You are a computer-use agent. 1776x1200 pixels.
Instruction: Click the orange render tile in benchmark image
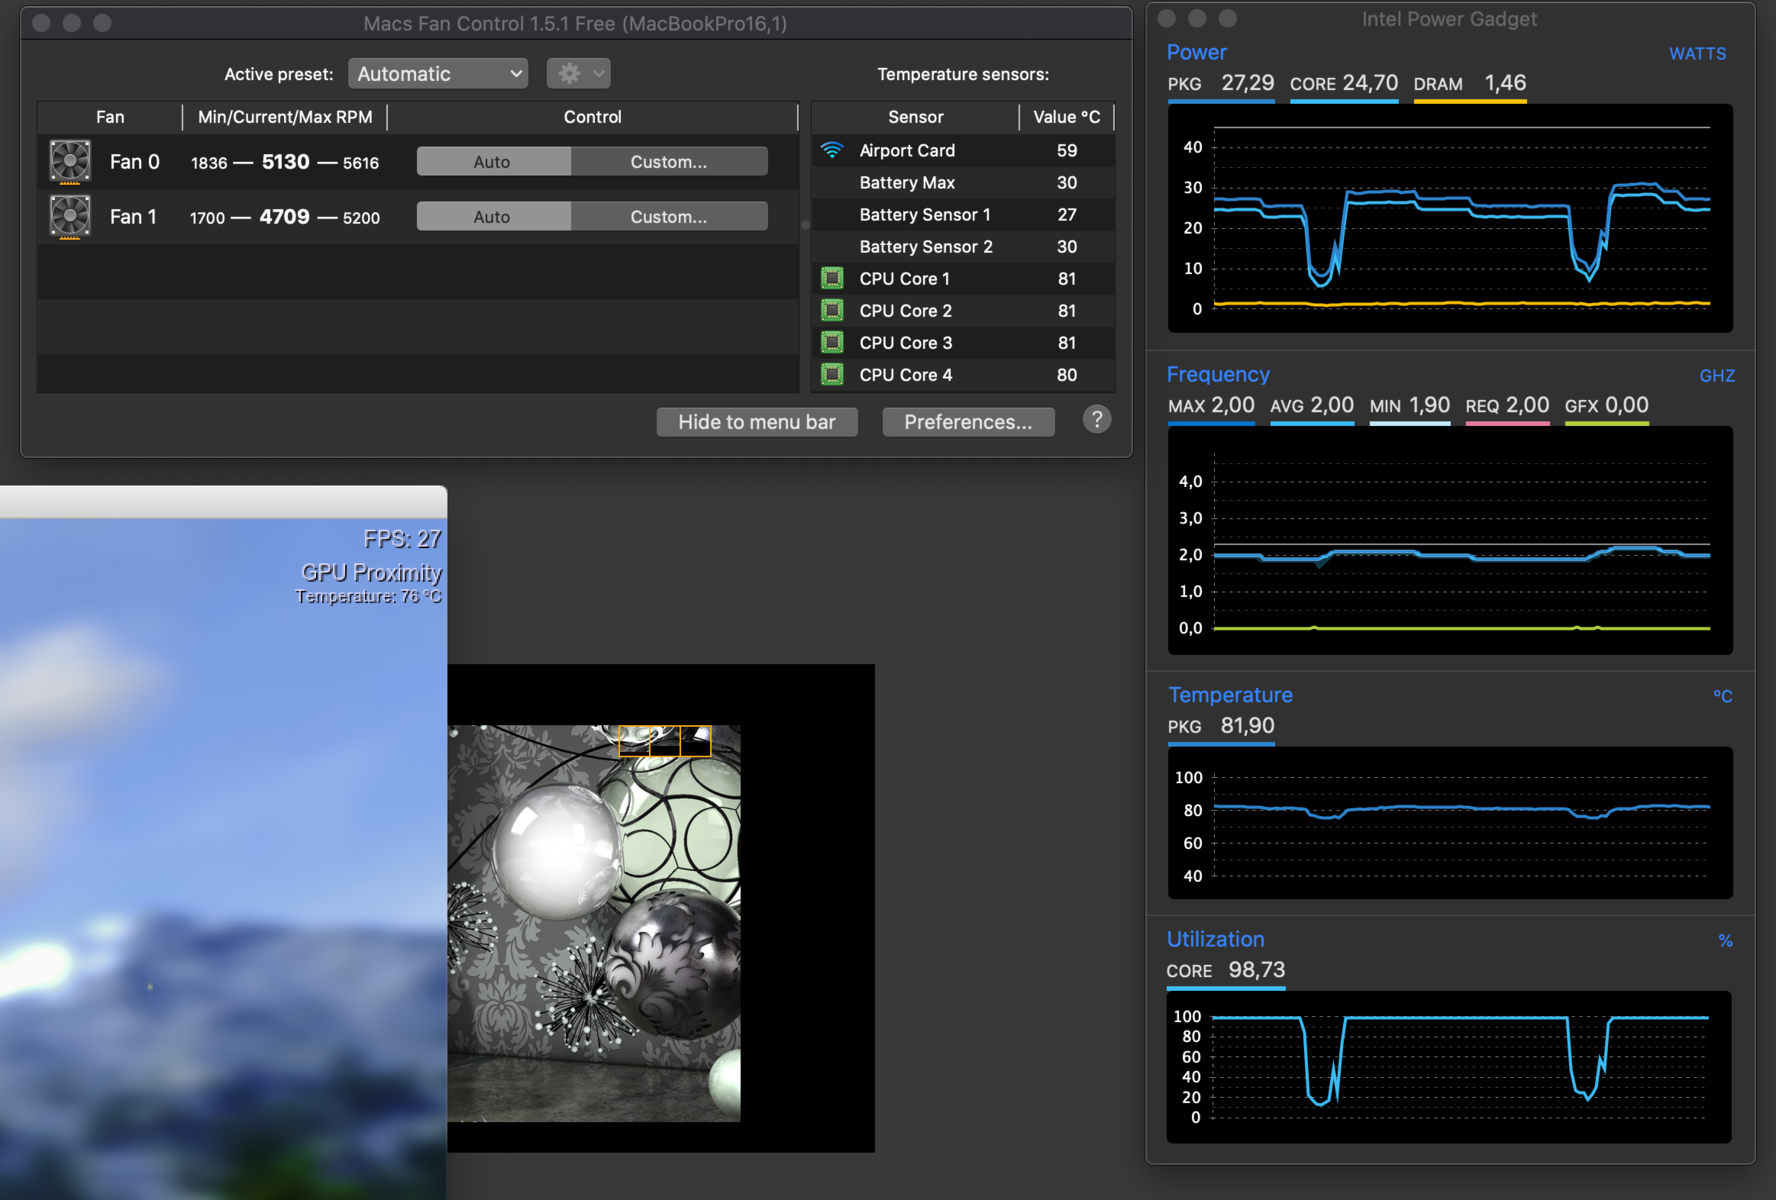[664, 741]
